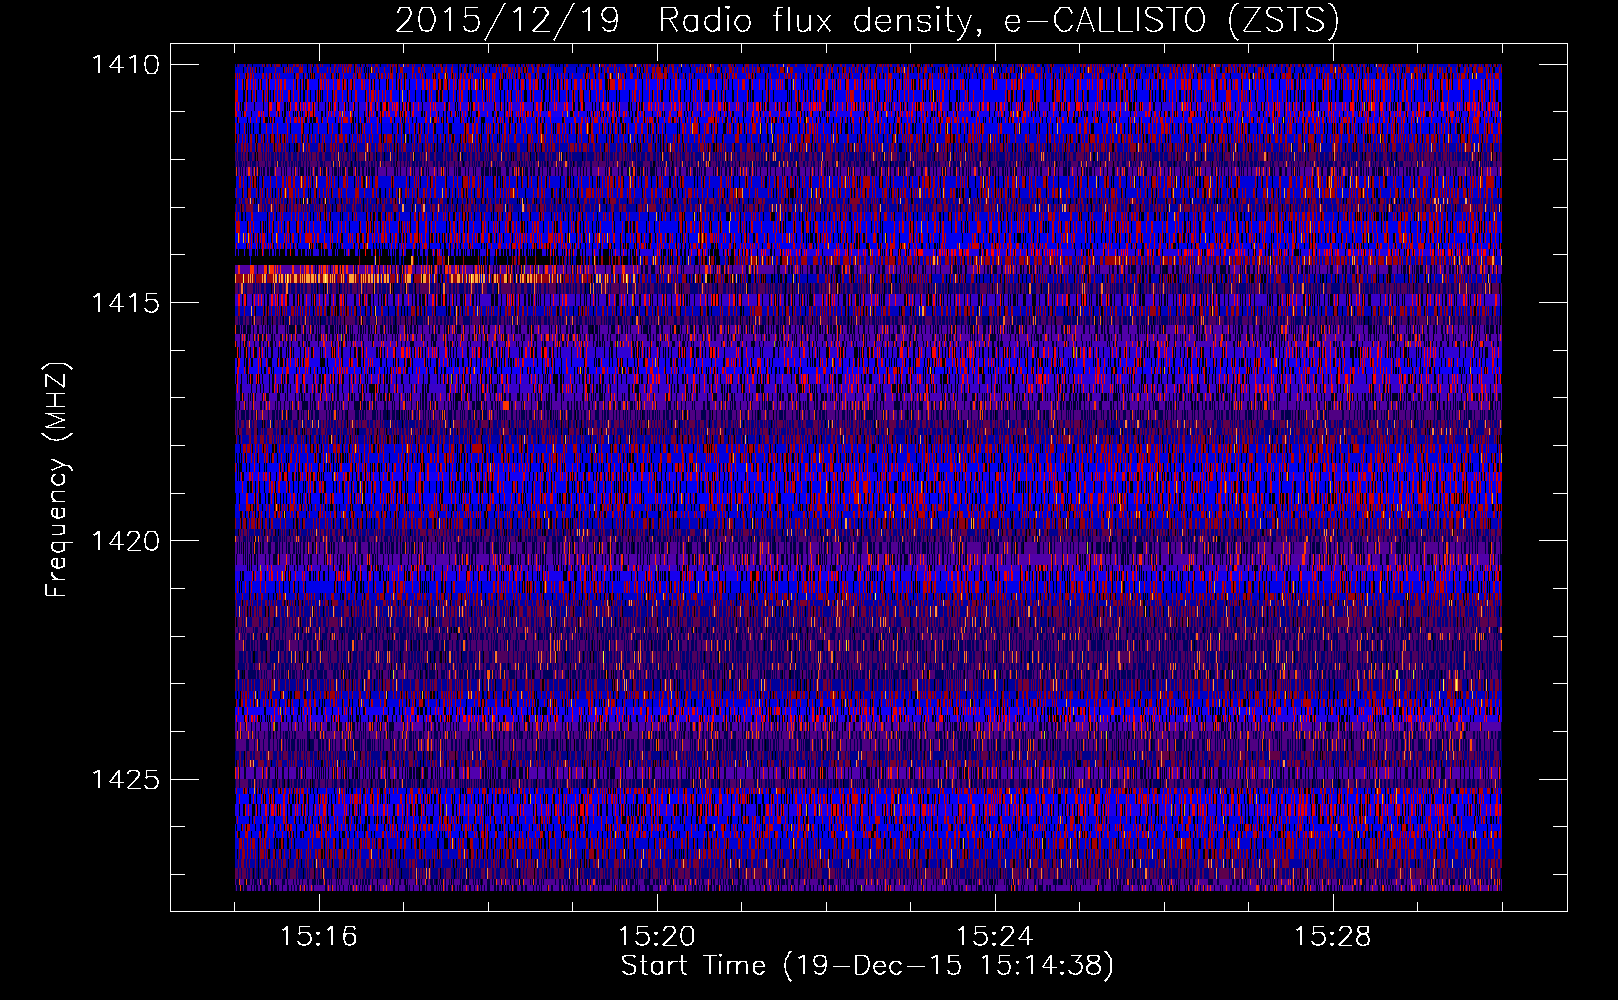Image resolution: width=1618 pixels, height=1000 pixels.
Task: Click the 1425 frequency tick label
Action: point(125,779)
